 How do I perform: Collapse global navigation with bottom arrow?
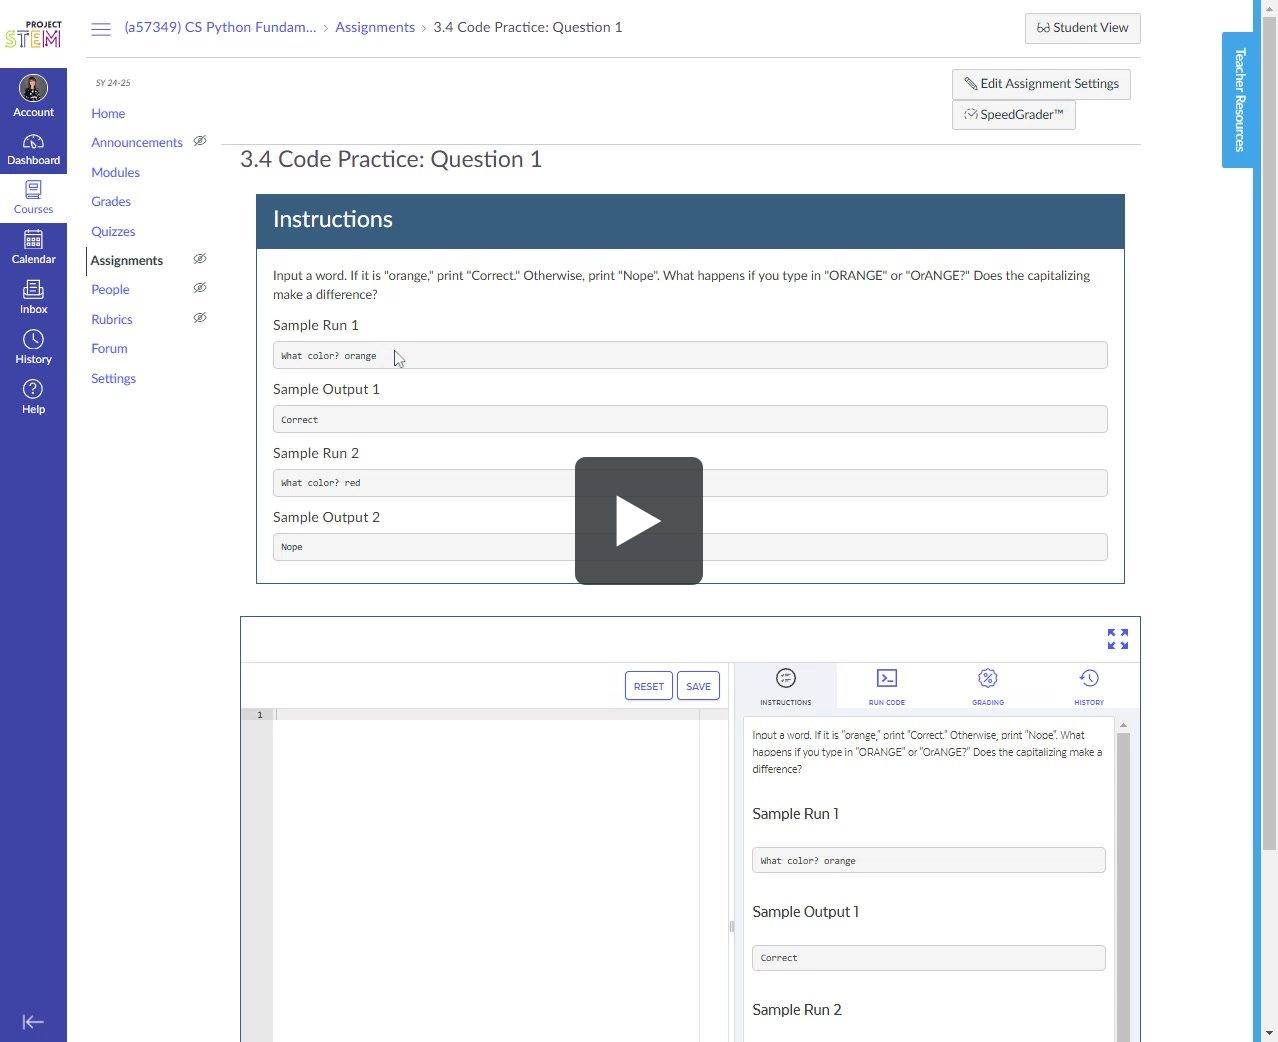tap(33, 1021)
